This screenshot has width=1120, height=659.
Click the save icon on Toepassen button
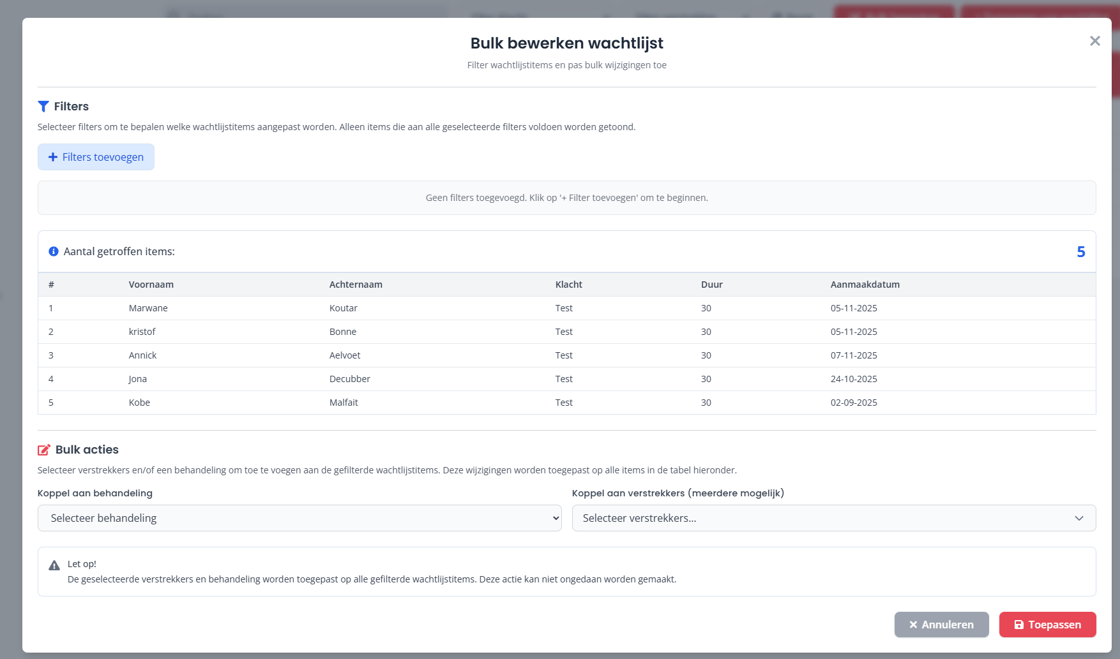[1019, 625]
